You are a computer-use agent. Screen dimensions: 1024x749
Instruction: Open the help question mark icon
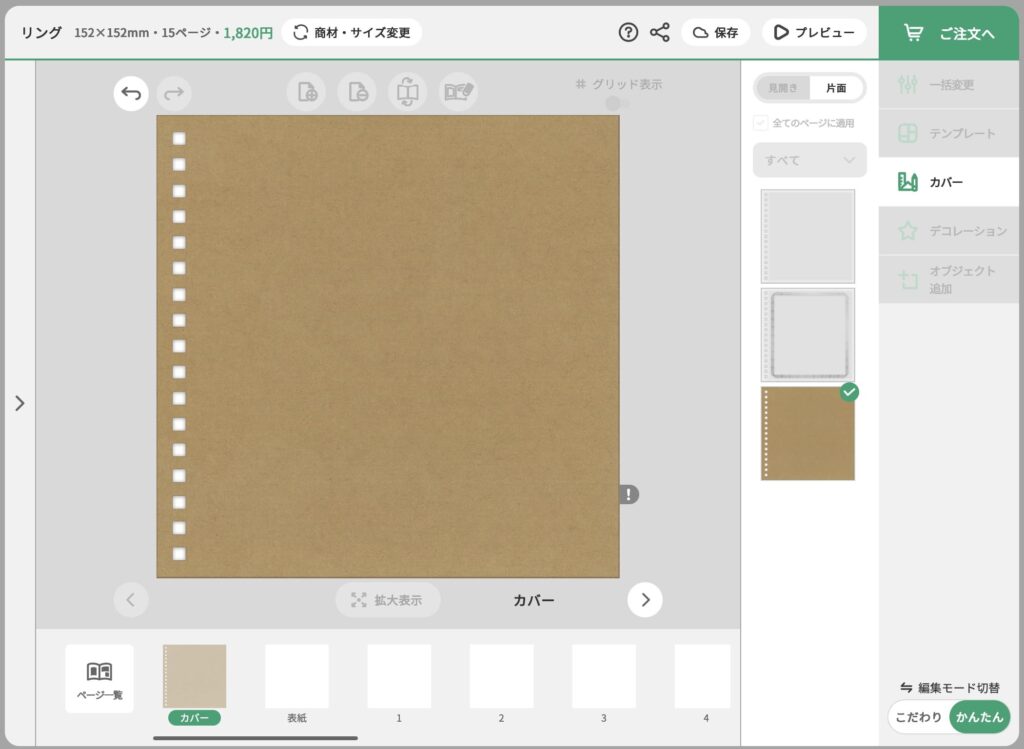click(x=628, y=32)
